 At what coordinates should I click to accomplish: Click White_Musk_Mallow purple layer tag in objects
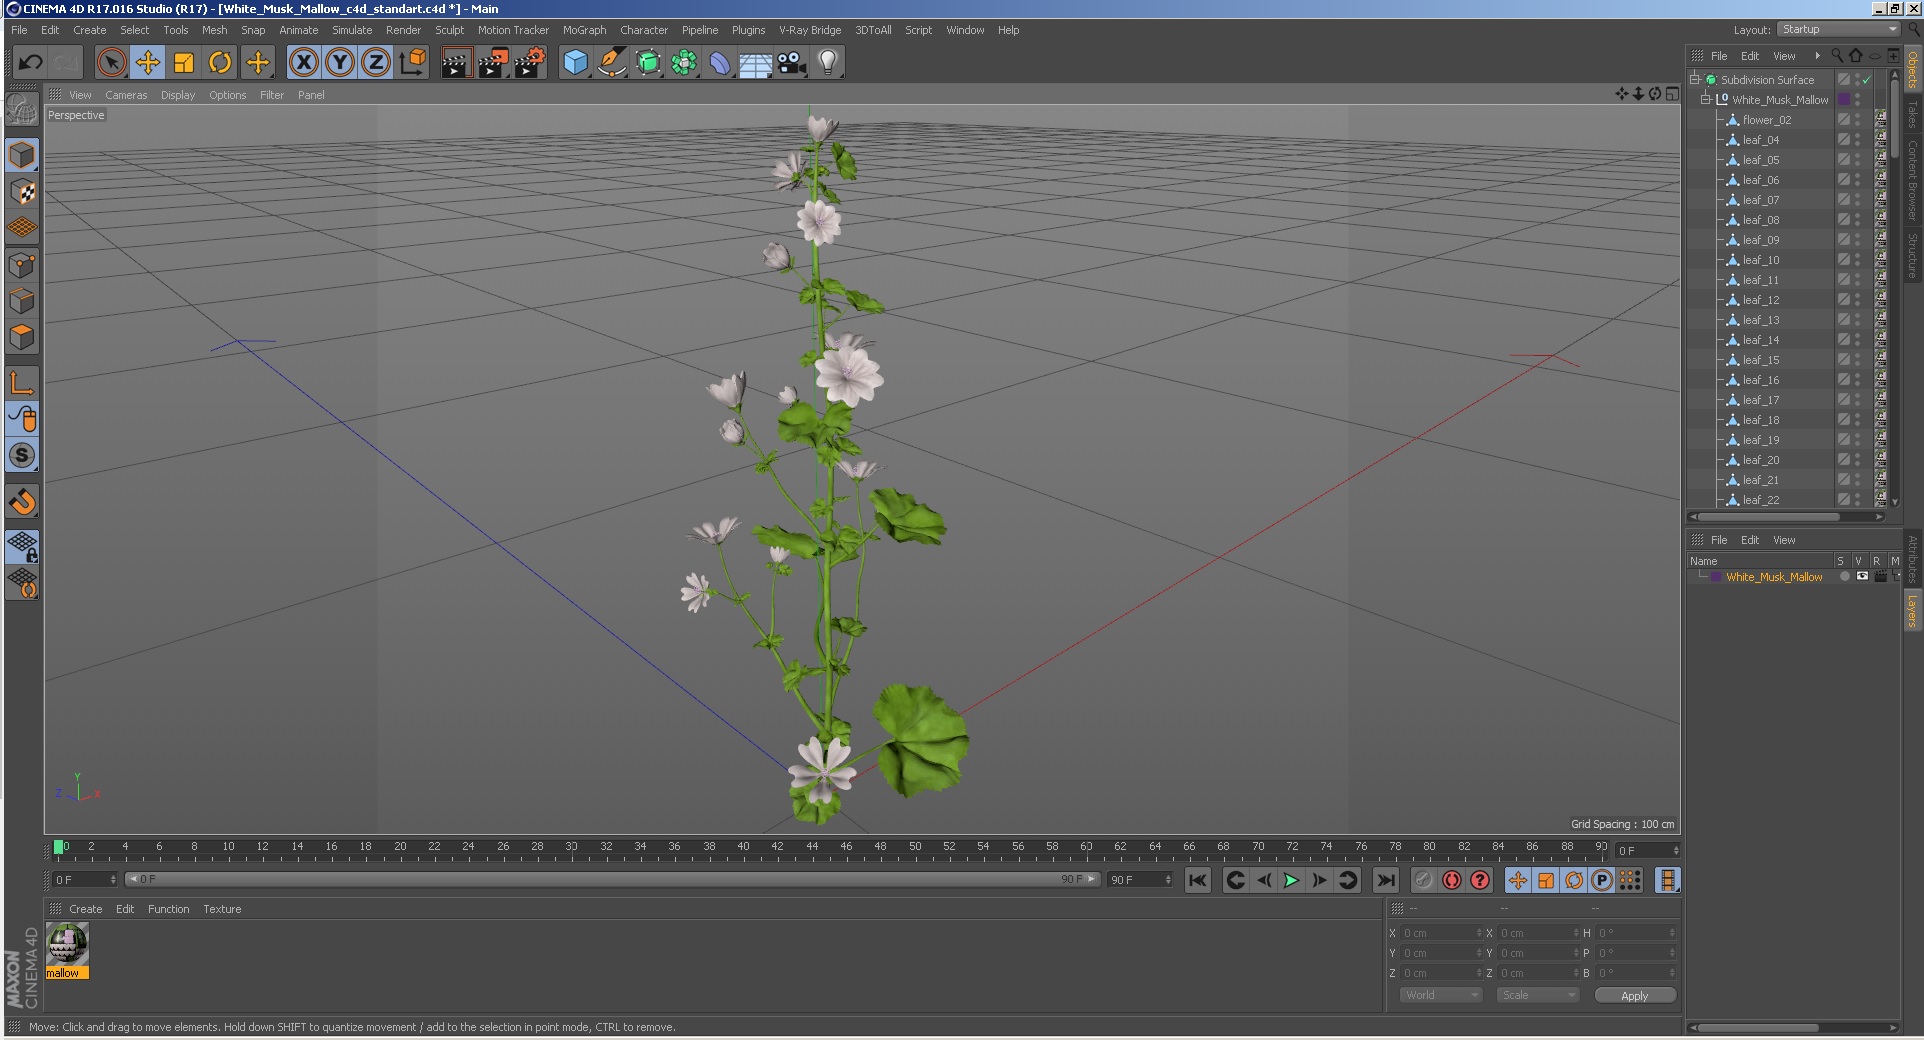1844,99
